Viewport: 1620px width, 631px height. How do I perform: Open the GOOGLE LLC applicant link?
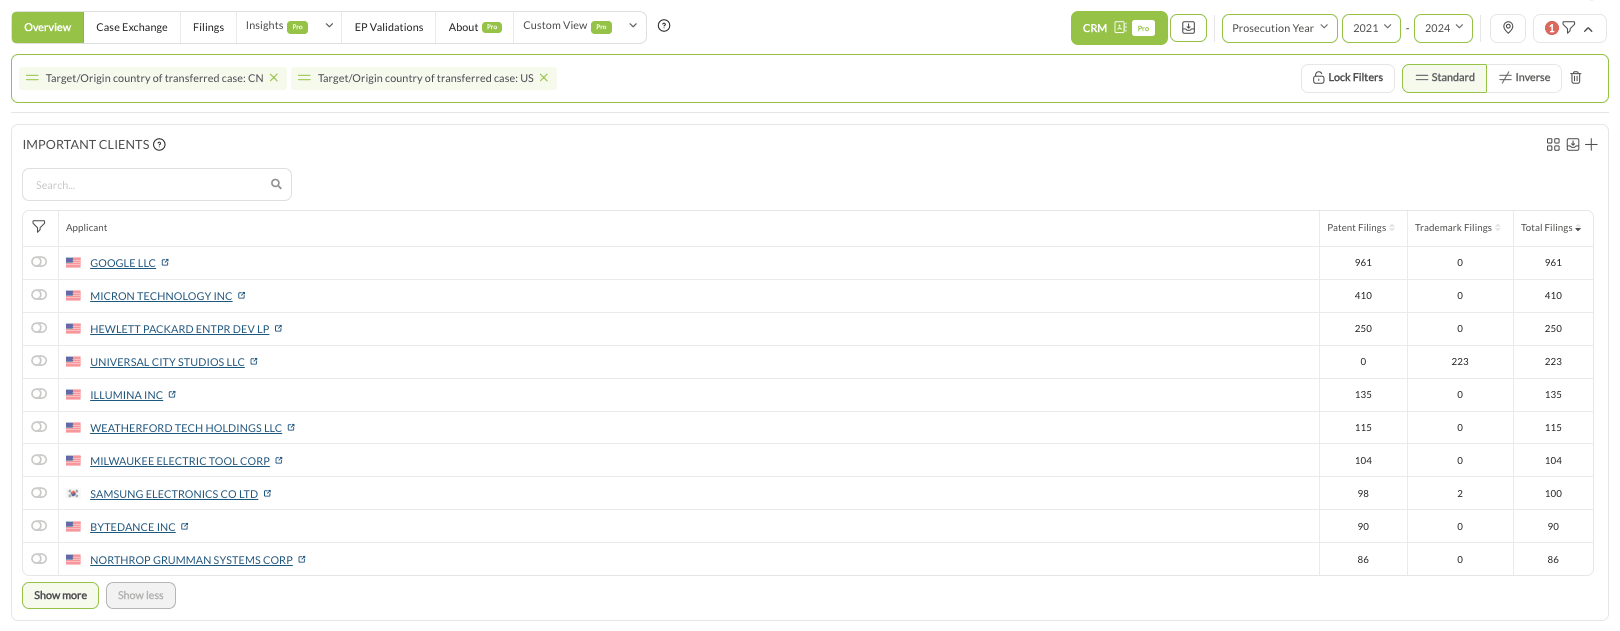[x=123, y=263]
